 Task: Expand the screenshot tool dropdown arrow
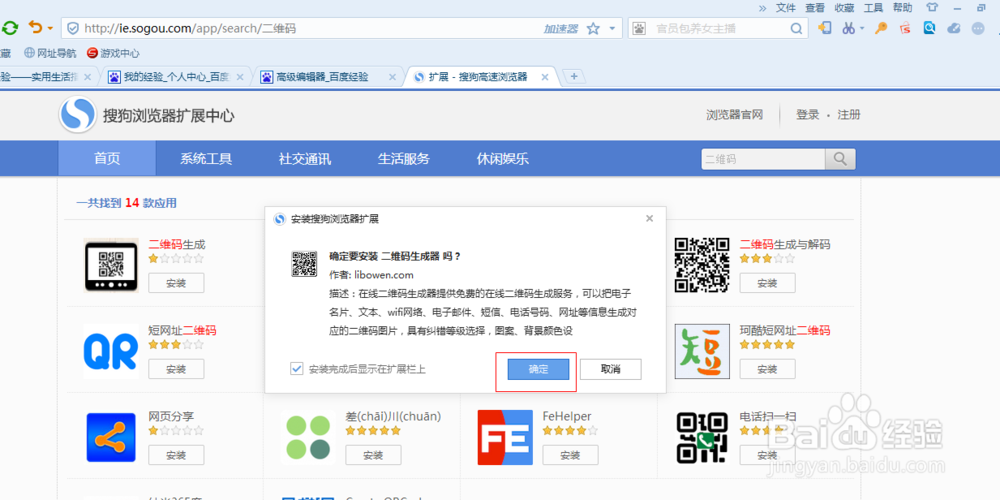(862, 29)
